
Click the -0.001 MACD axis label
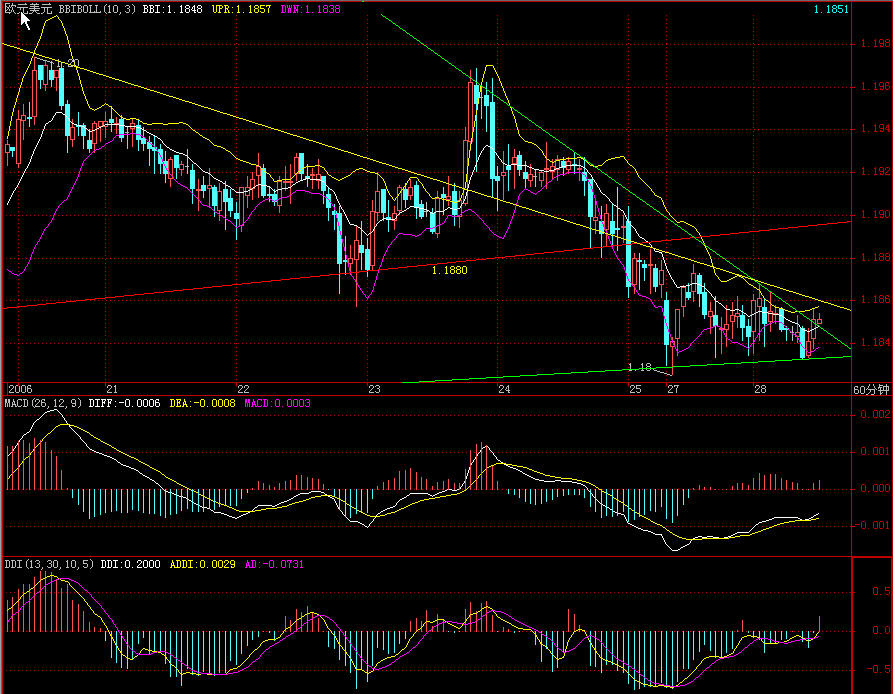[871, 525]
